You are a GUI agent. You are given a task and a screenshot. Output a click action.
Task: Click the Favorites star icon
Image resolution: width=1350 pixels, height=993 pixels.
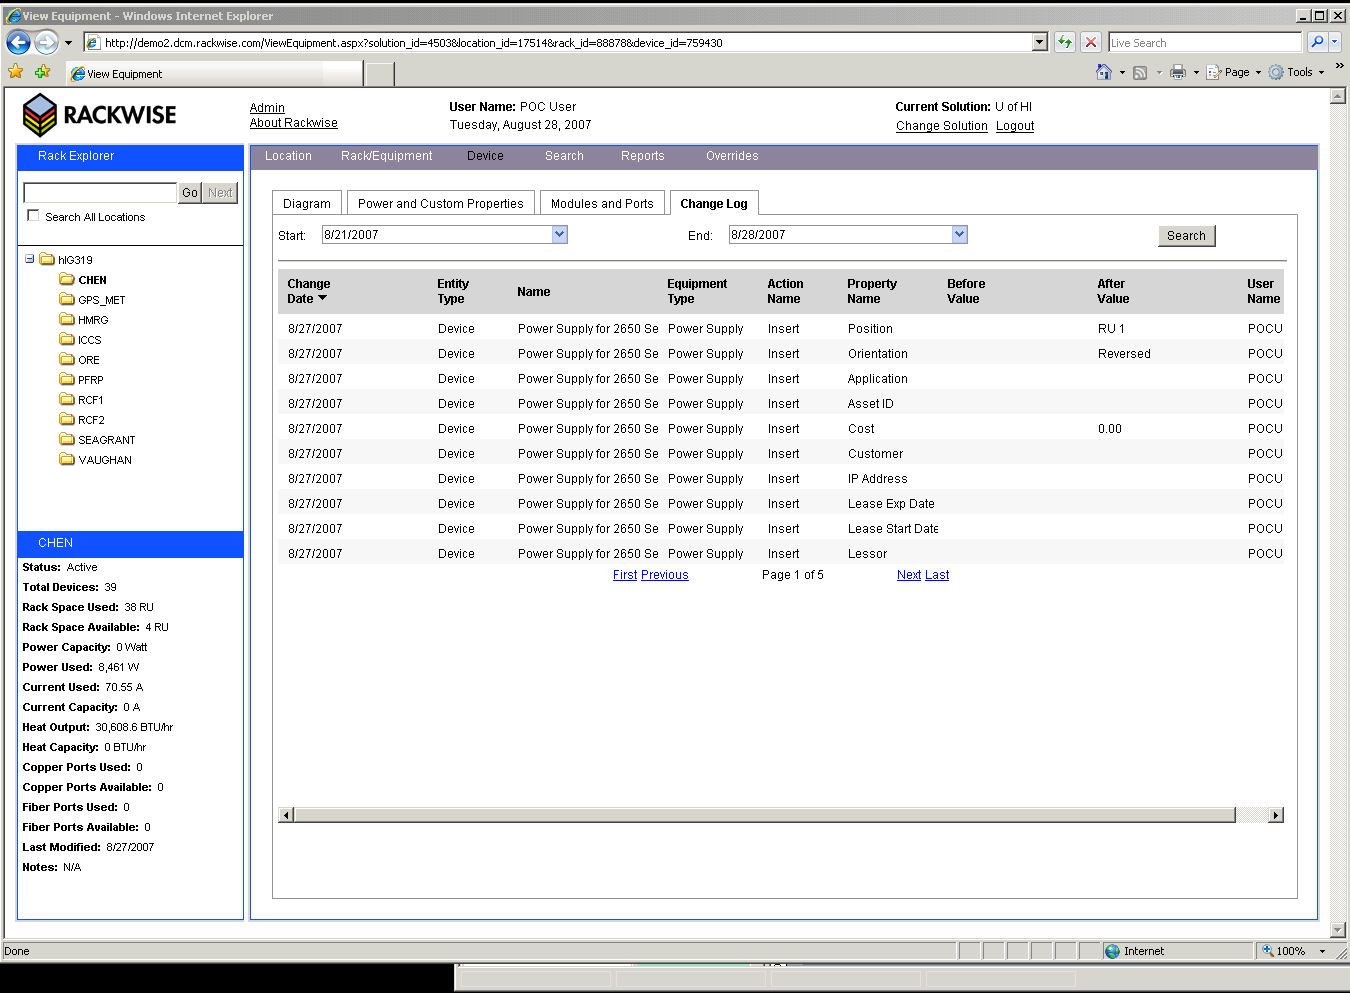[x=16, y=72]
